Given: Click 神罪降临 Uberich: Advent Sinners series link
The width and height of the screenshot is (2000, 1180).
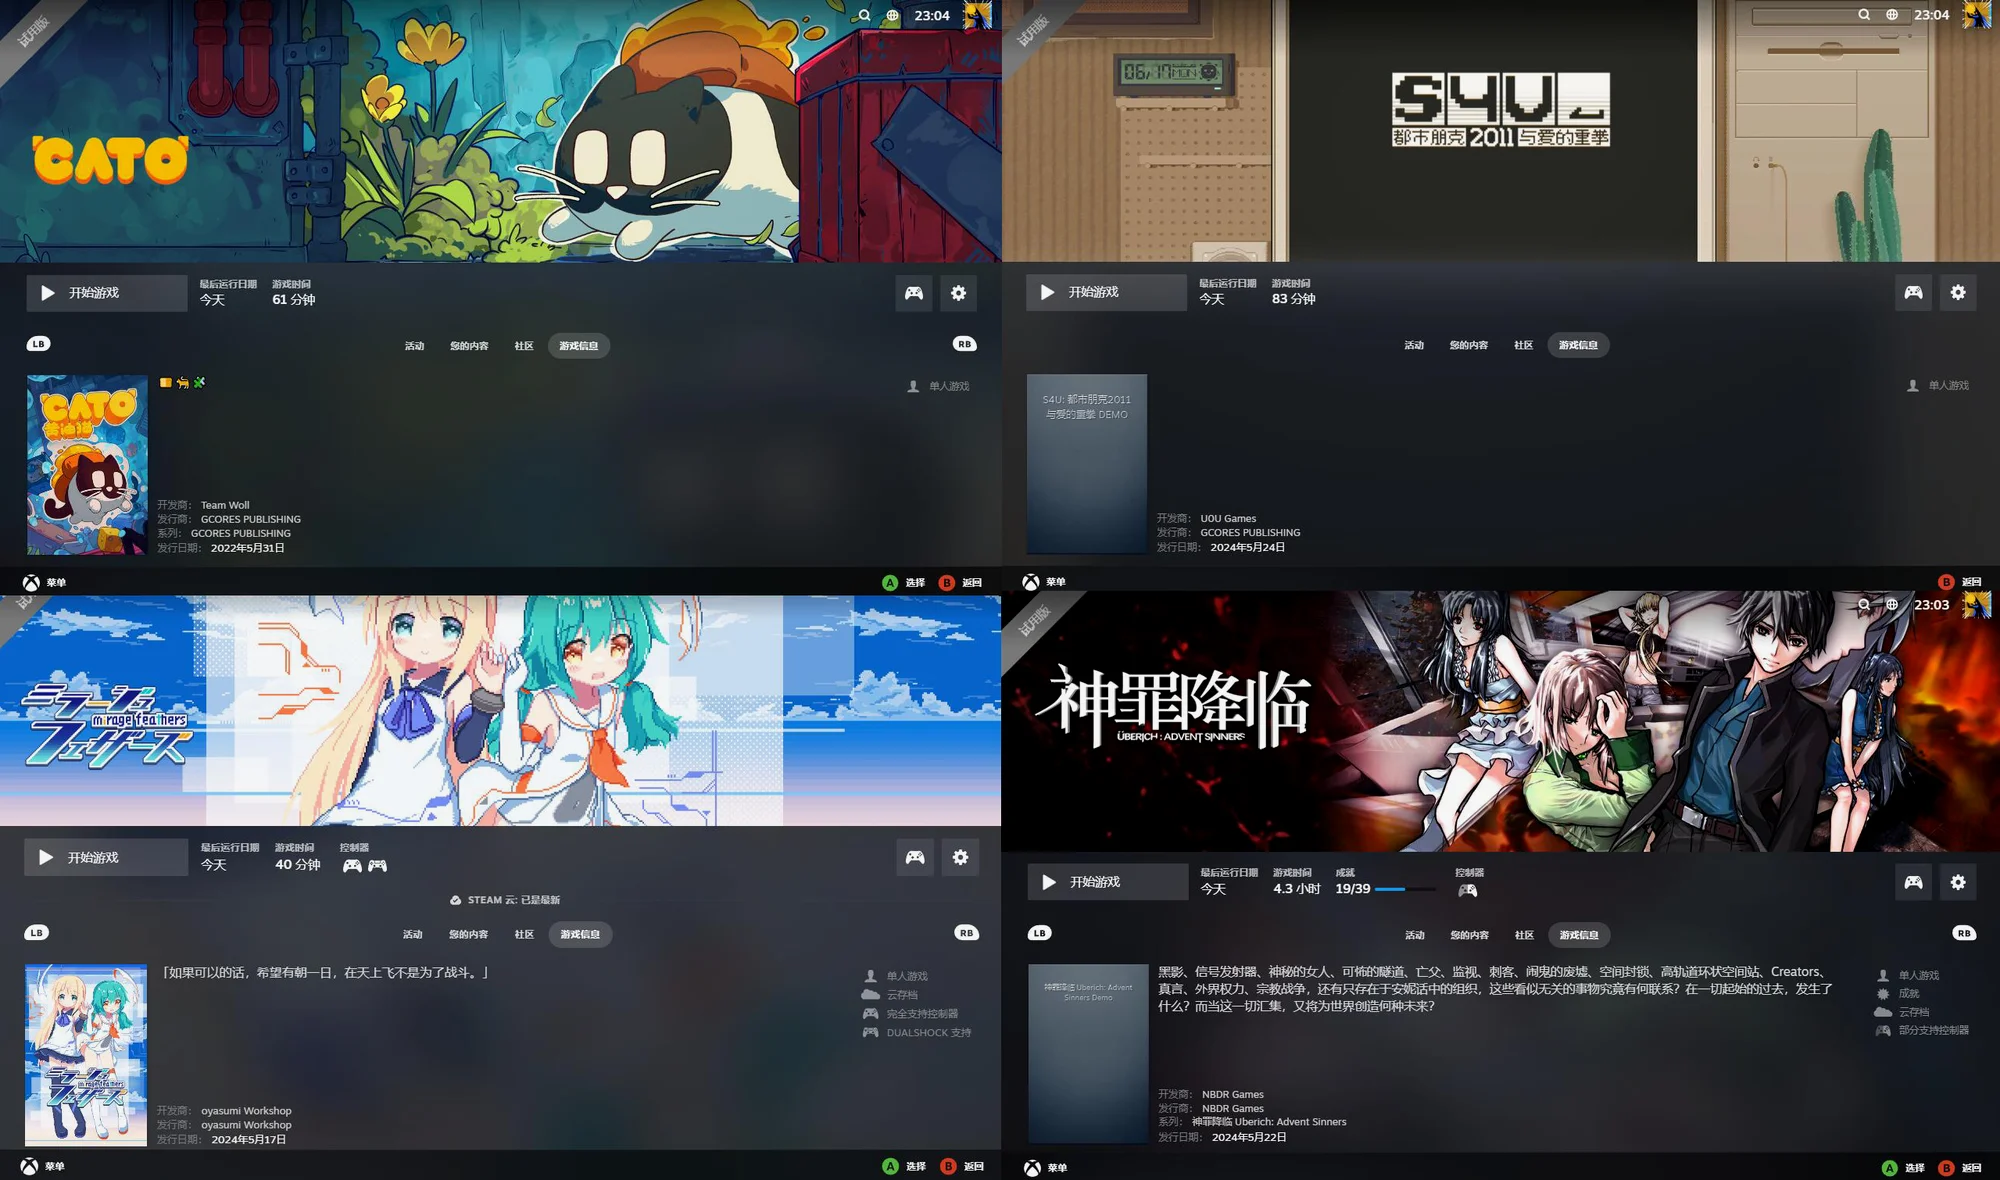Looking at the screenshot, I should (1269, 1121).
